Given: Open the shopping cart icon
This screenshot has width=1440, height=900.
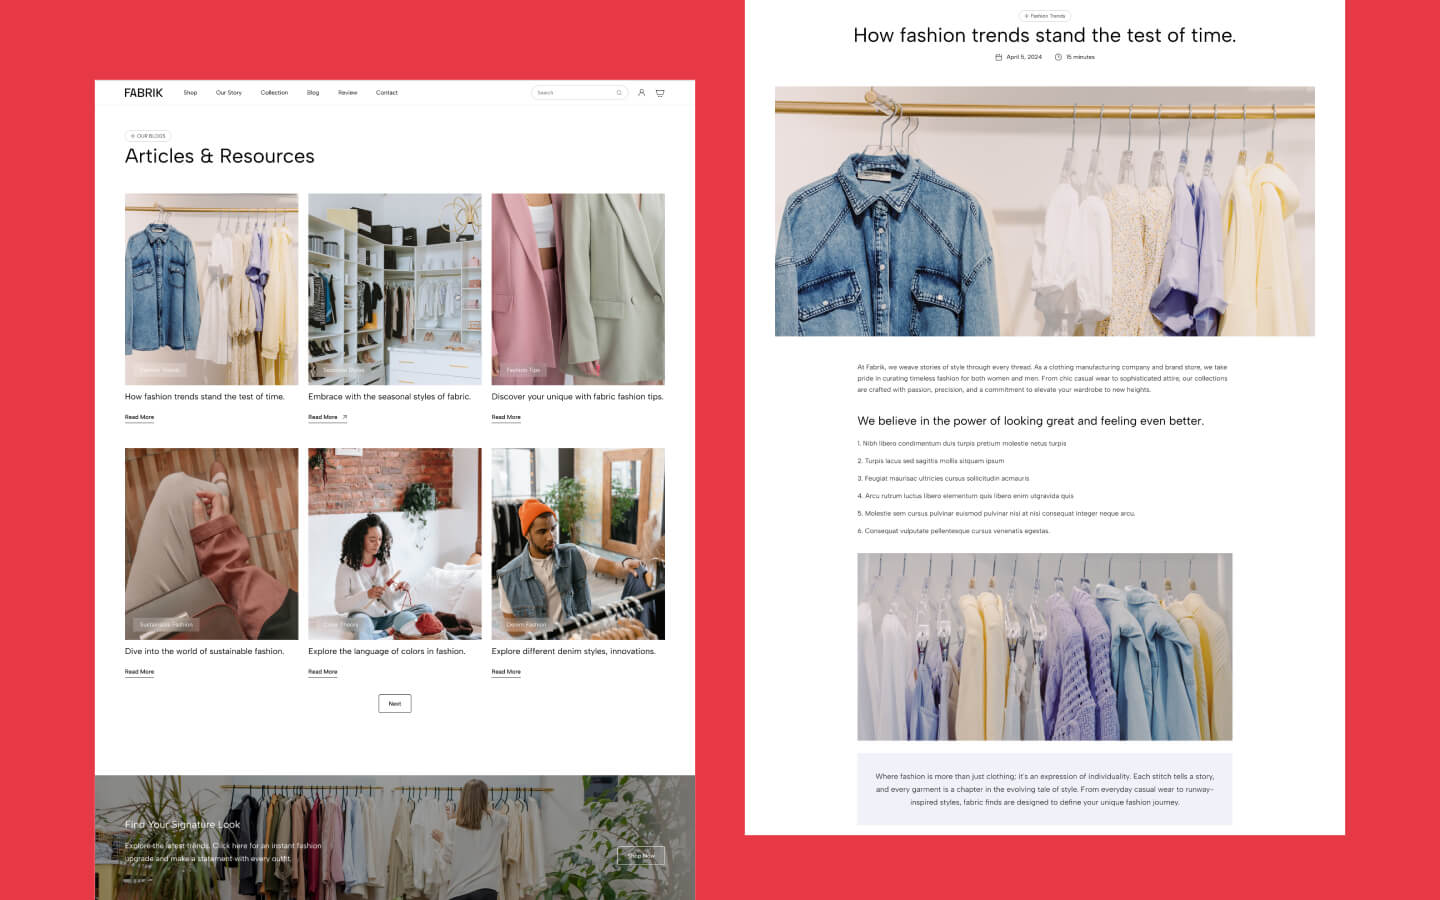Looking at the screenshot, I should (660, 92).
